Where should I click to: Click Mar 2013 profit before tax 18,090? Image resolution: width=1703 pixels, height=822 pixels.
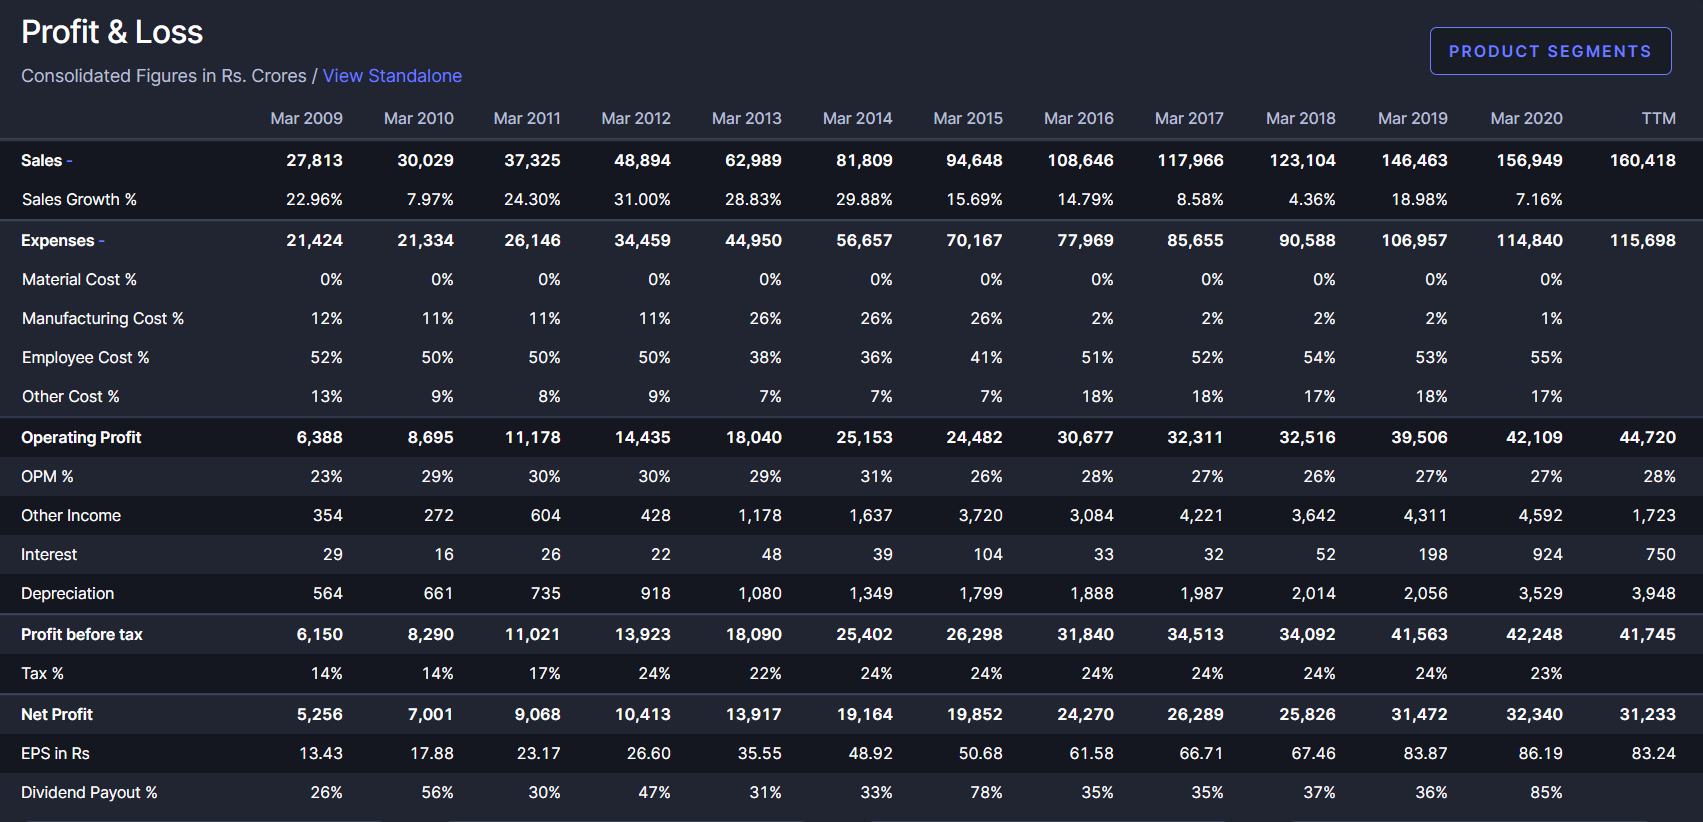tap(753, 635)
